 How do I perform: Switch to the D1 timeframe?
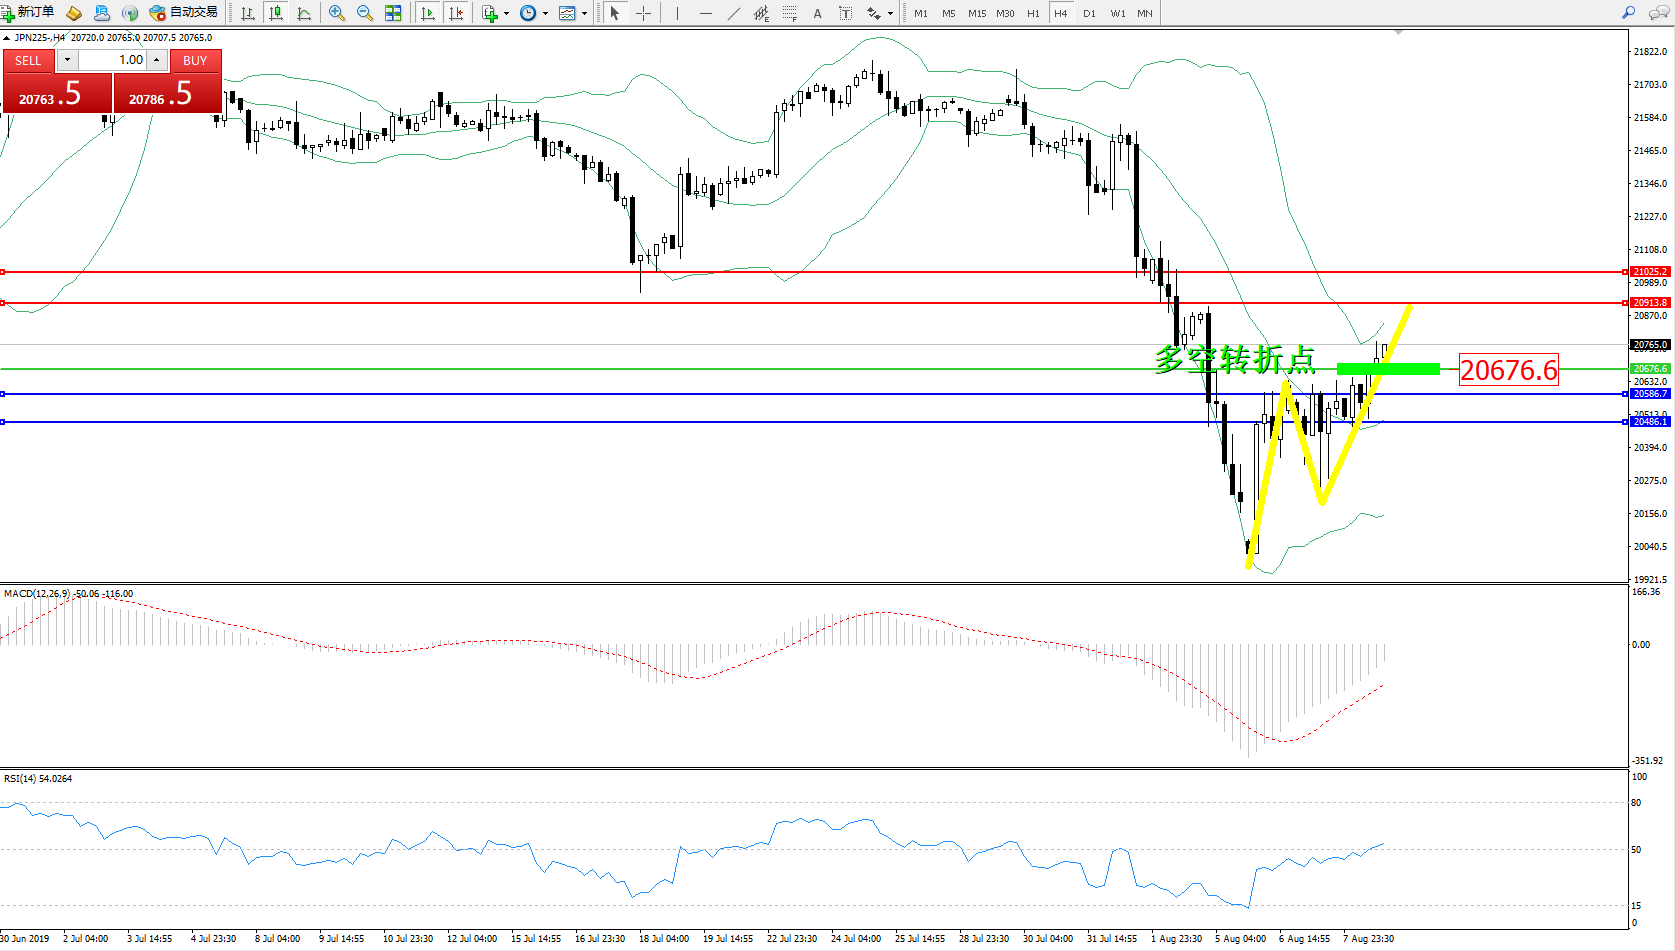[x=1089, y=13]
